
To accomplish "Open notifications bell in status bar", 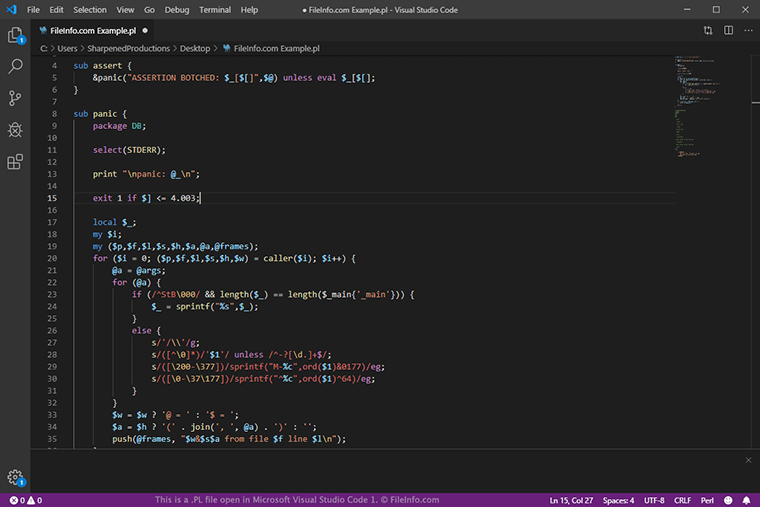I will (746, 499).
